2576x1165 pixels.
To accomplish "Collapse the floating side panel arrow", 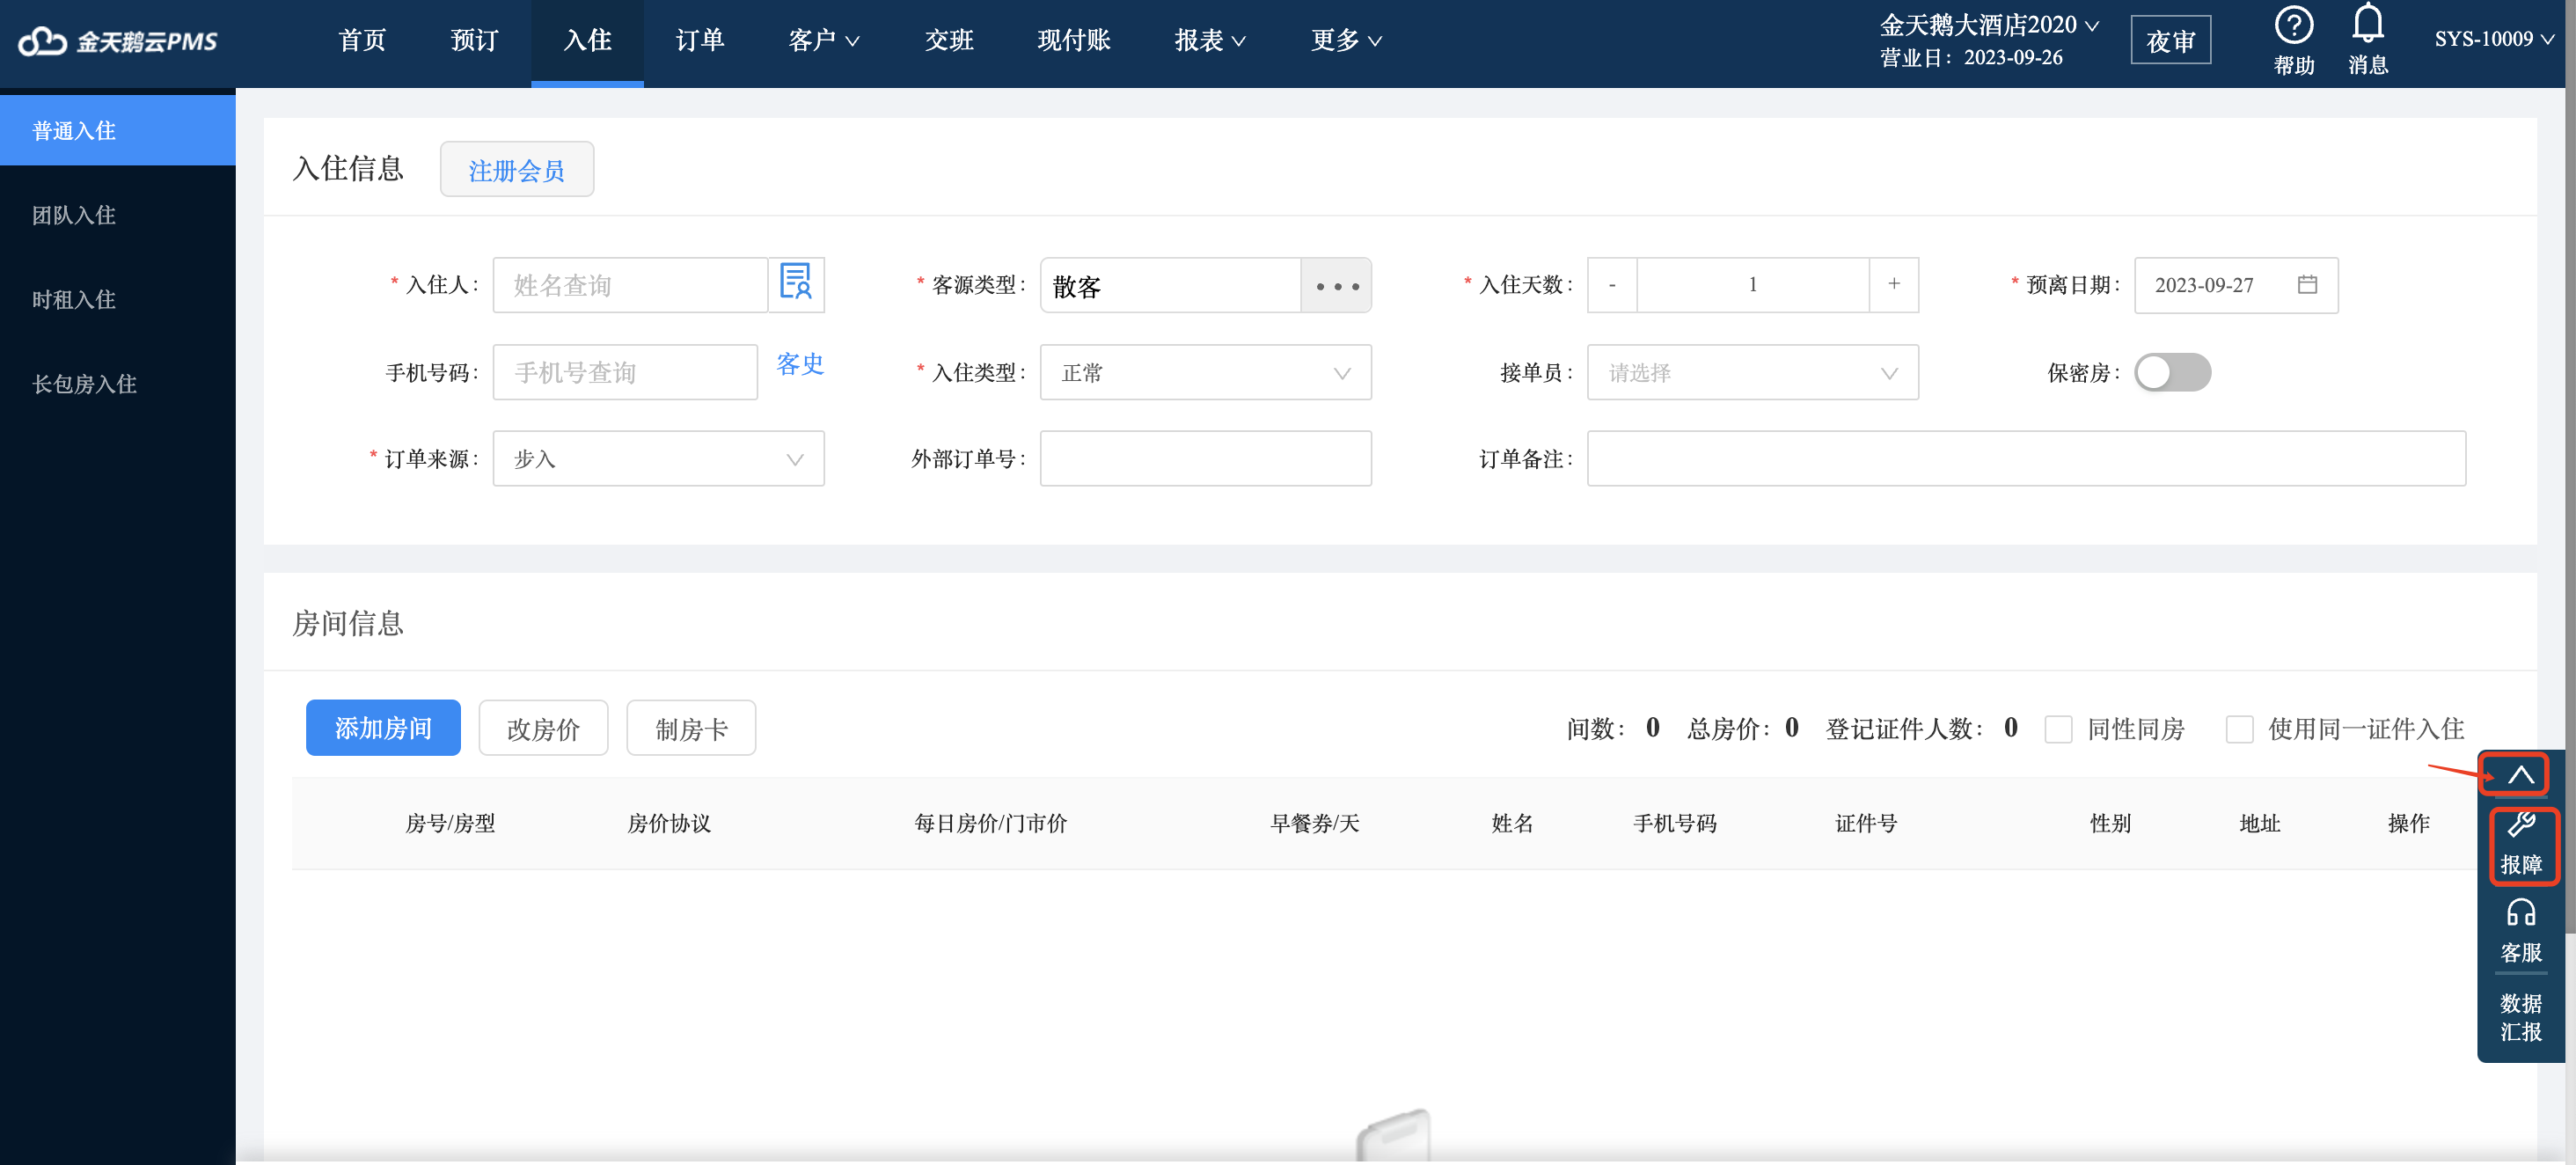I will tap(2520, 774).
